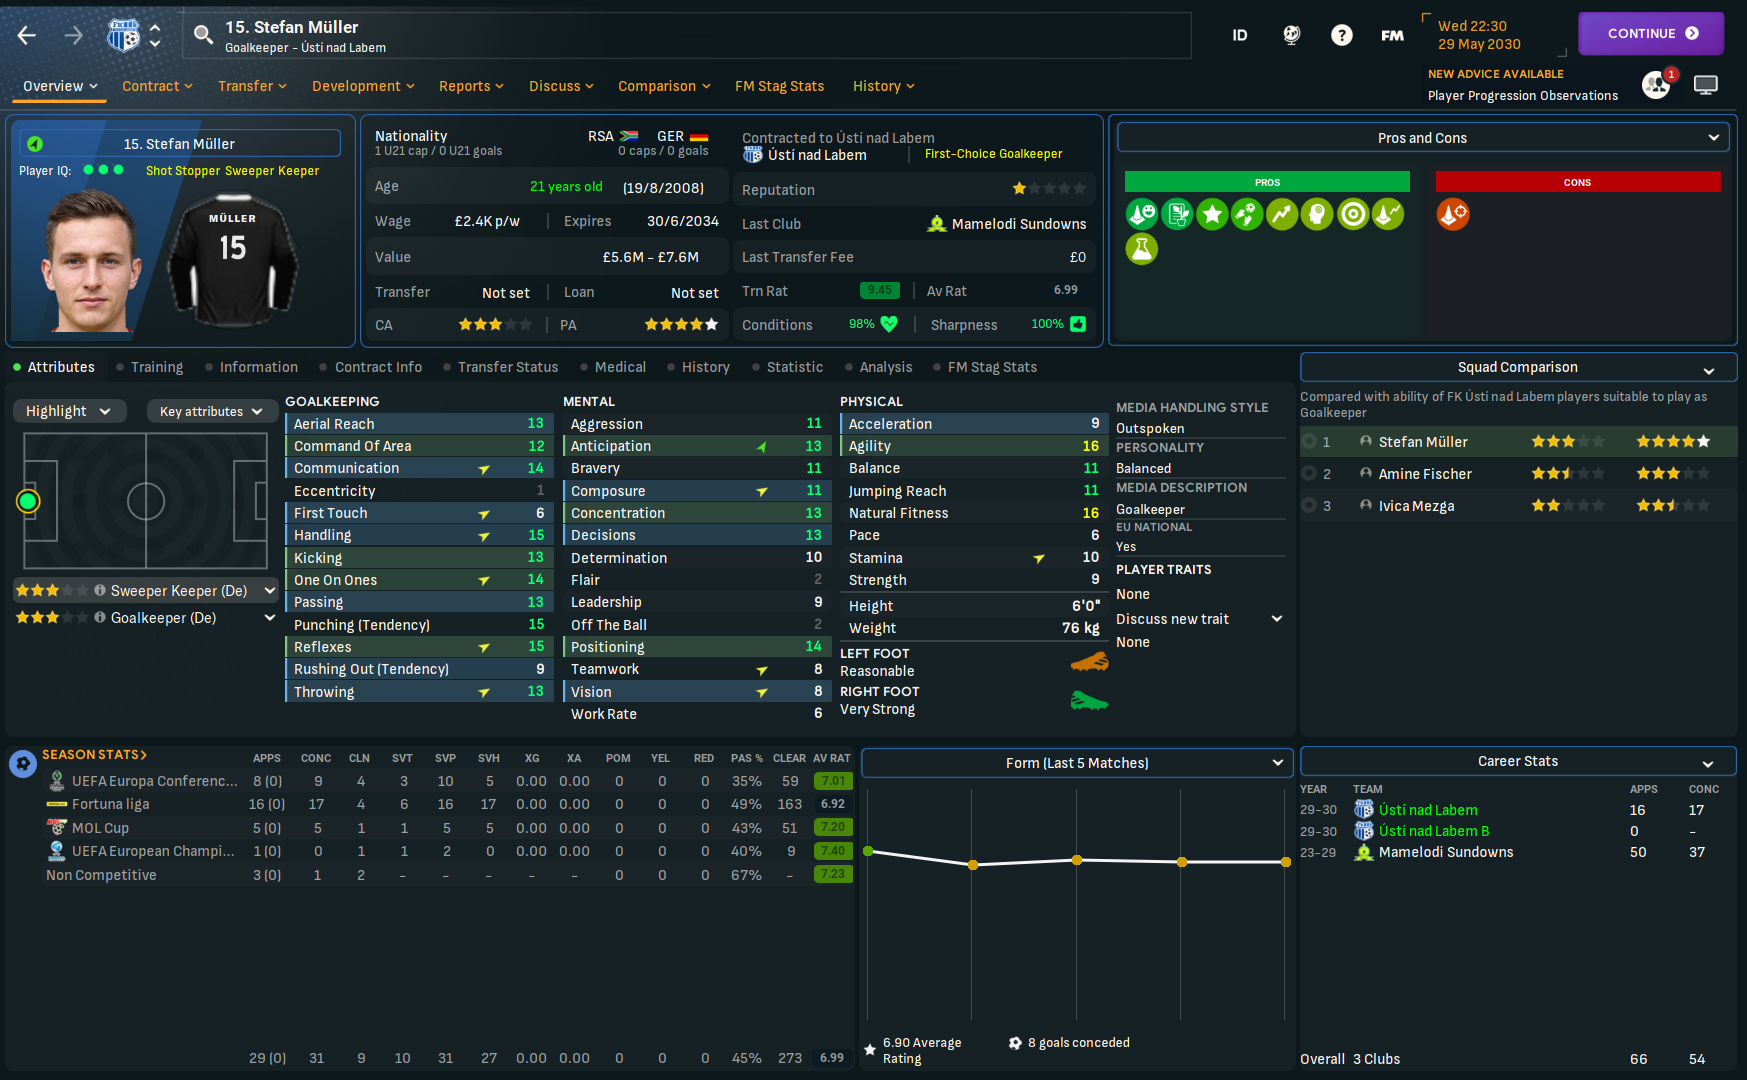Select the head with target pro icon

(x=1317, y=214)
